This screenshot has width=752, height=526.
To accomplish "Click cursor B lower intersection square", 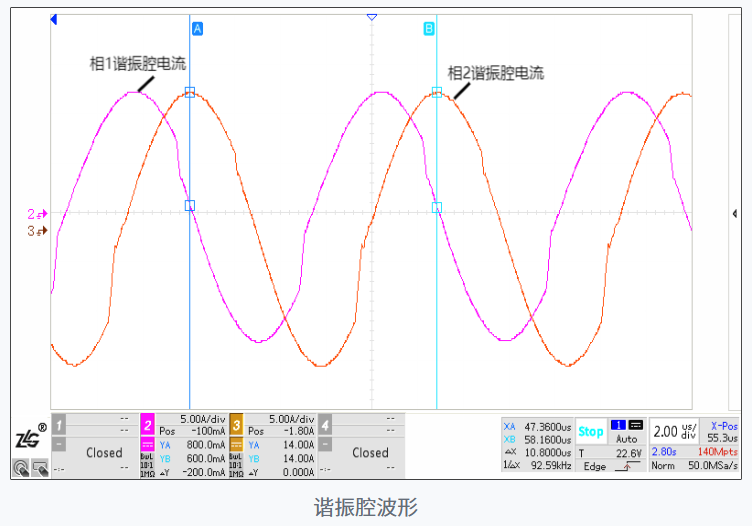I will pyautogui.click(x=437, y=208).
